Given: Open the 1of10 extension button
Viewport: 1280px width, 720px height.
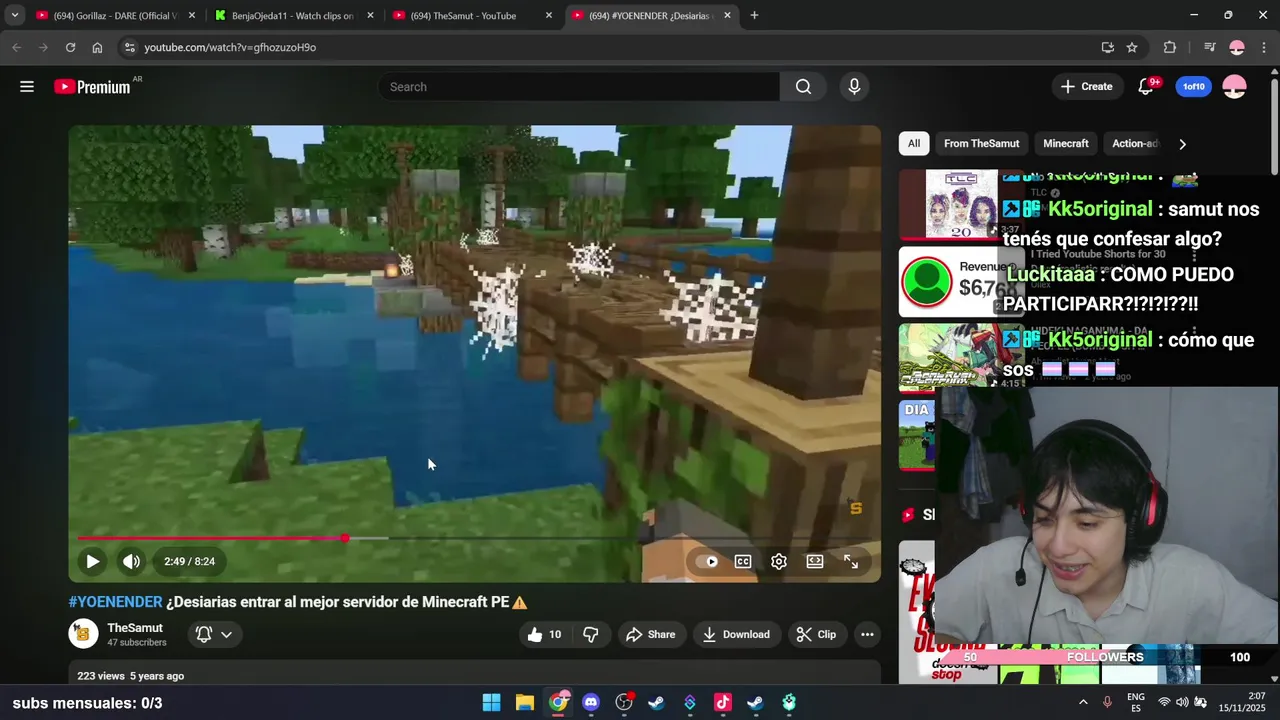Looking at the screenshot, I should click(1194, 87).
